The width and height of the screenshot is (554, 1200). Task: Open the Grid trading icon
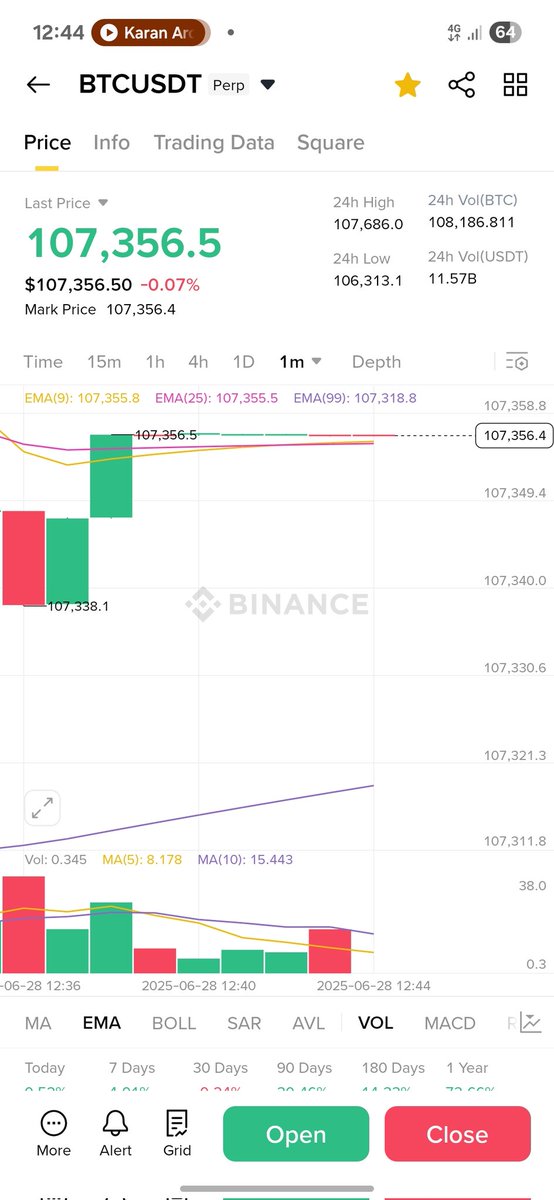click(x=177, y=1133)
